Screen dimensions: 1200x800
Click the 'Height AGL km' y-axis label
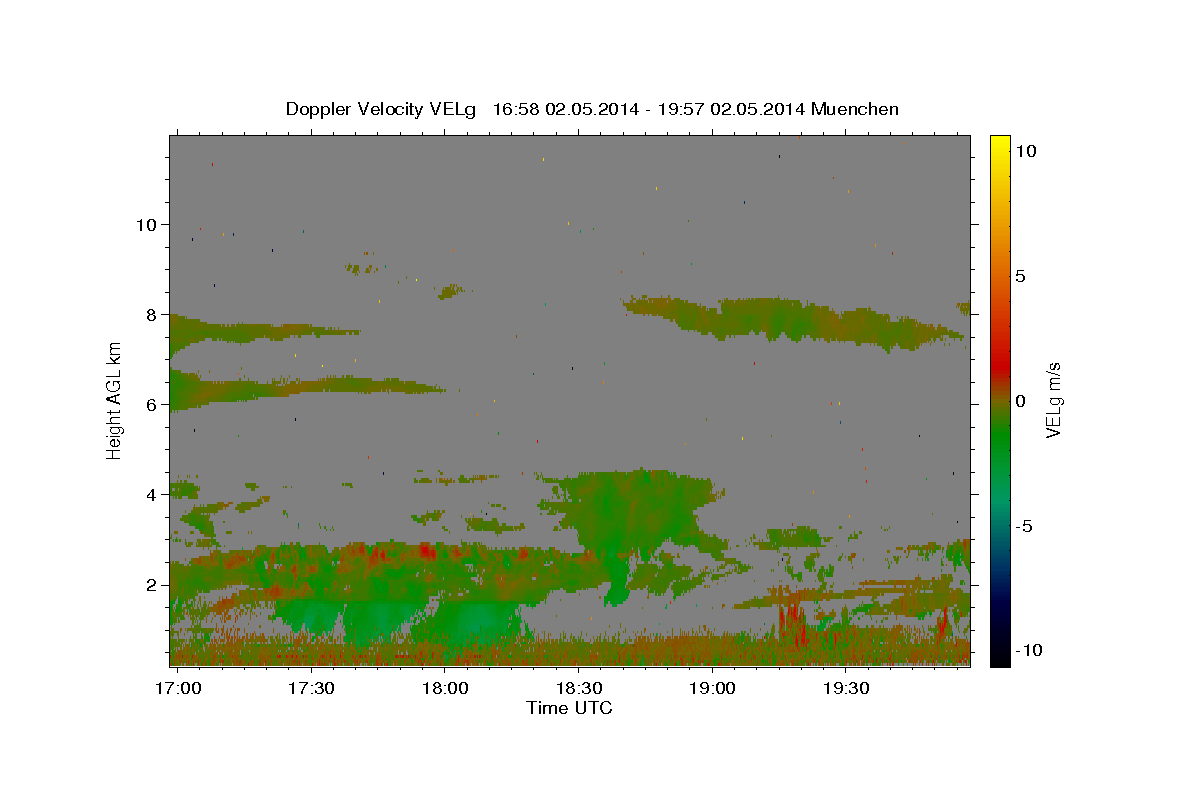pyautogui.click(x=114, y=399)
